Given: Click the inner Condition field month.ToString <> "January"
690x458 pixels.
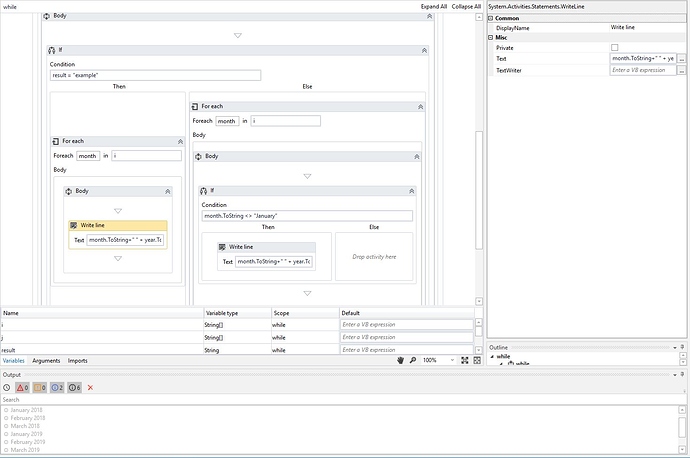Looking at the screenshot, I should pos(307,216).
